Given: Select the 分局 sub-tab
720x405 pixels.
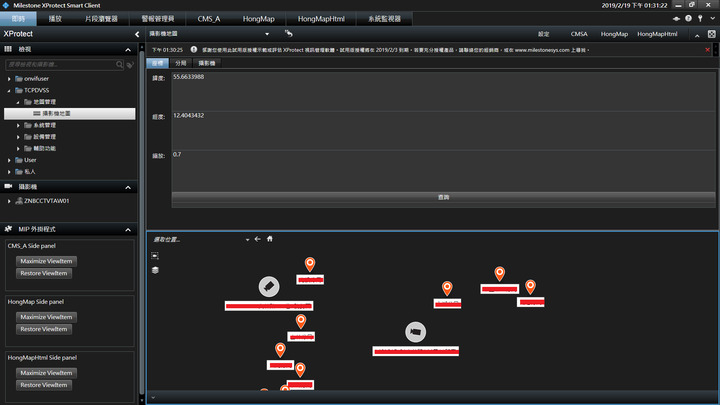Looking at the screenshot, I should (181, 62).
